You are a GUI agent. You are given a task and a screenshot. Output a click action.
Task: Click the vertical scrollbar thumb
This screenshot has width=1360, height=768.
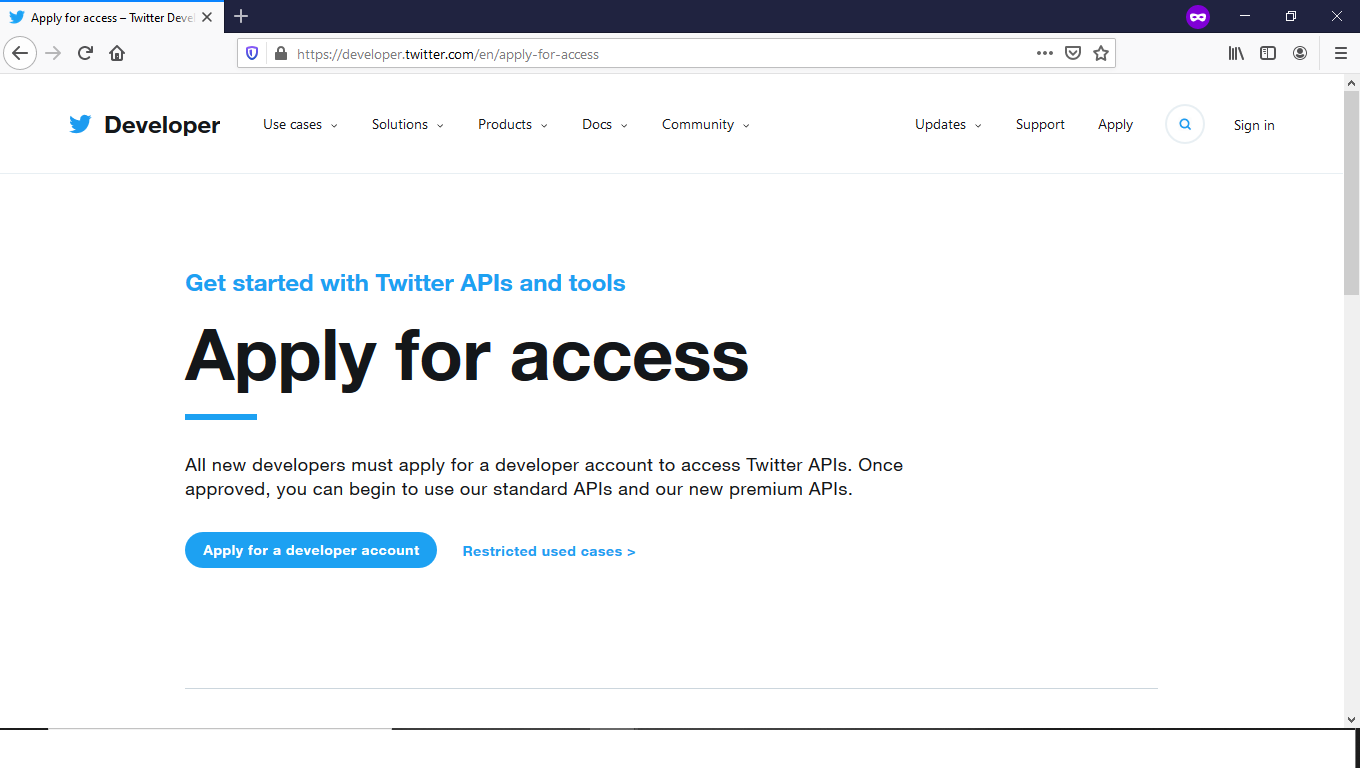point(1351,194)
